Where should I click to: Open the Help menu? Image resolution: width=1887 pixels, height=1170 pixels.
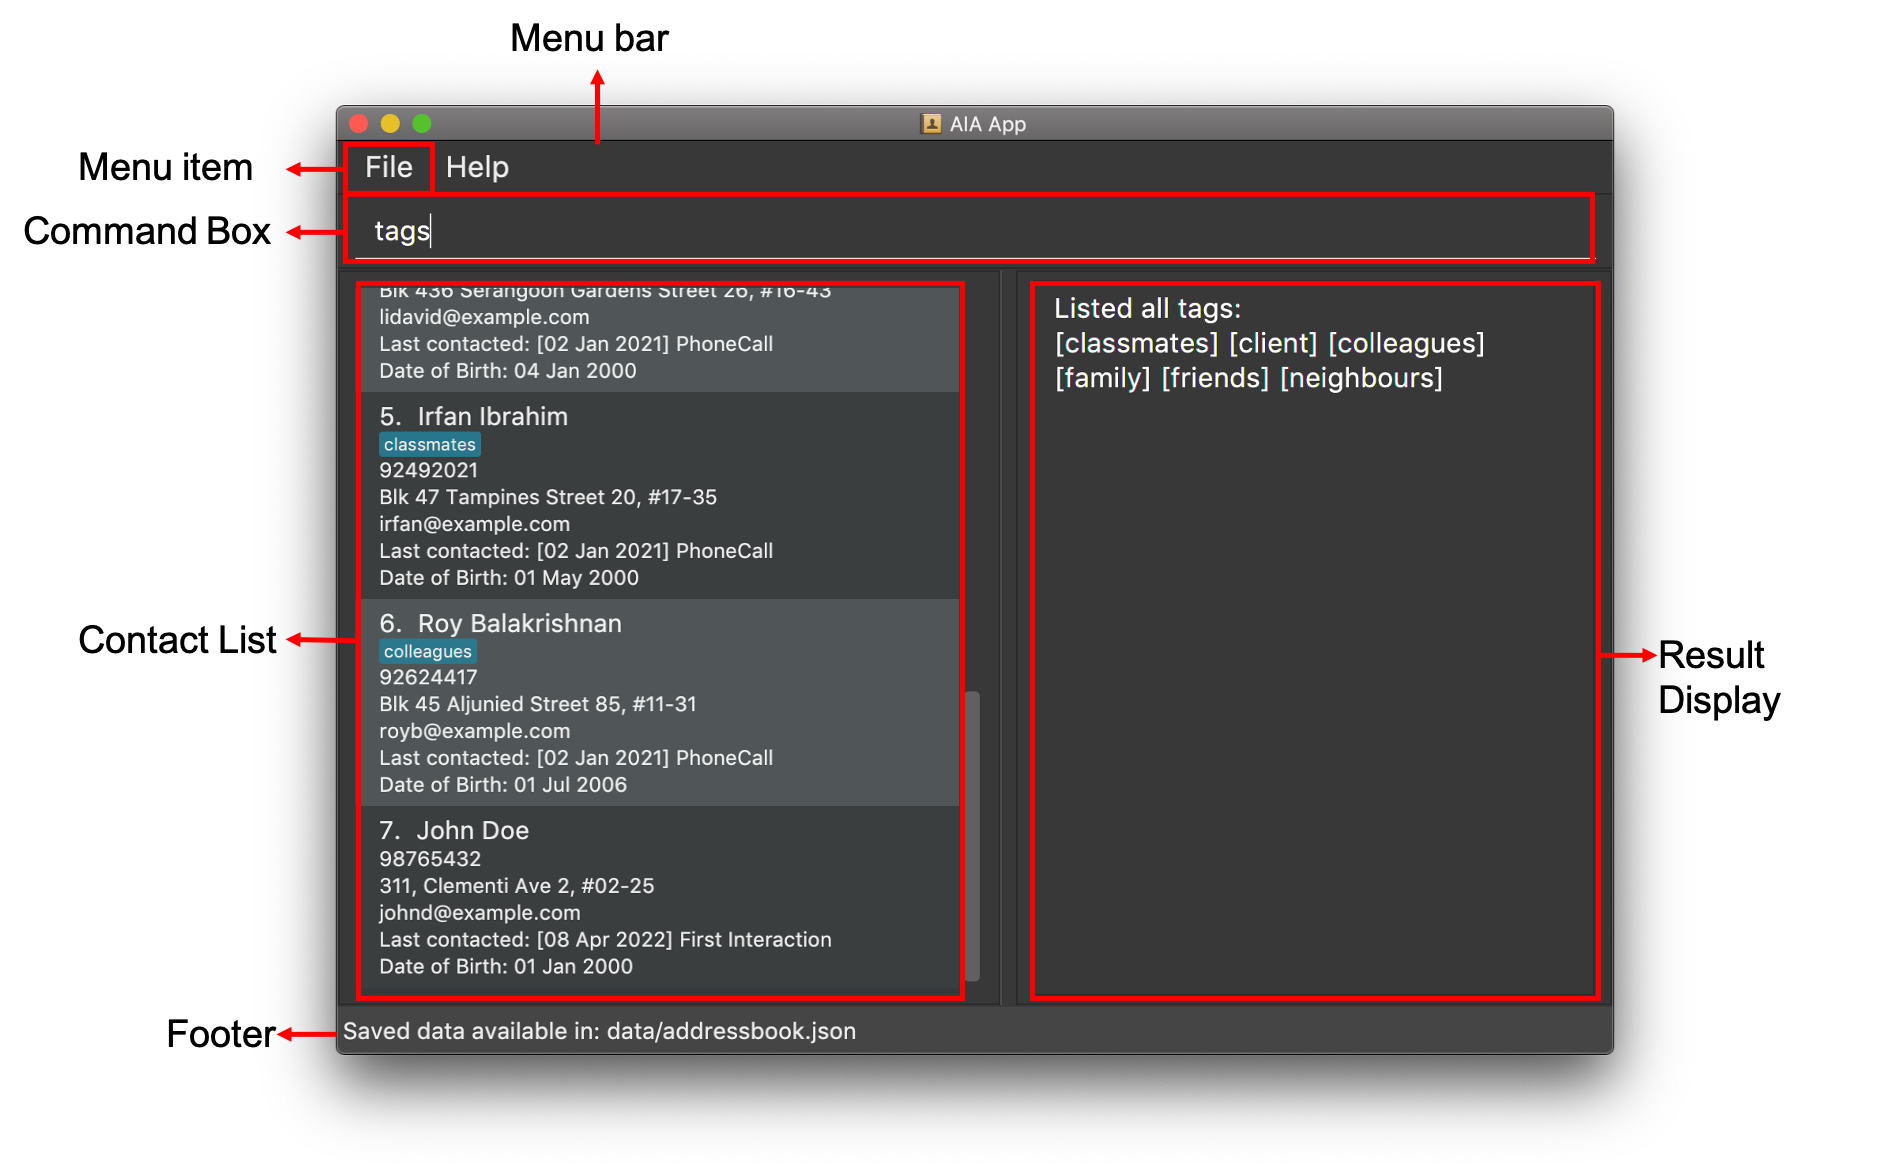(x=477, y=167)
